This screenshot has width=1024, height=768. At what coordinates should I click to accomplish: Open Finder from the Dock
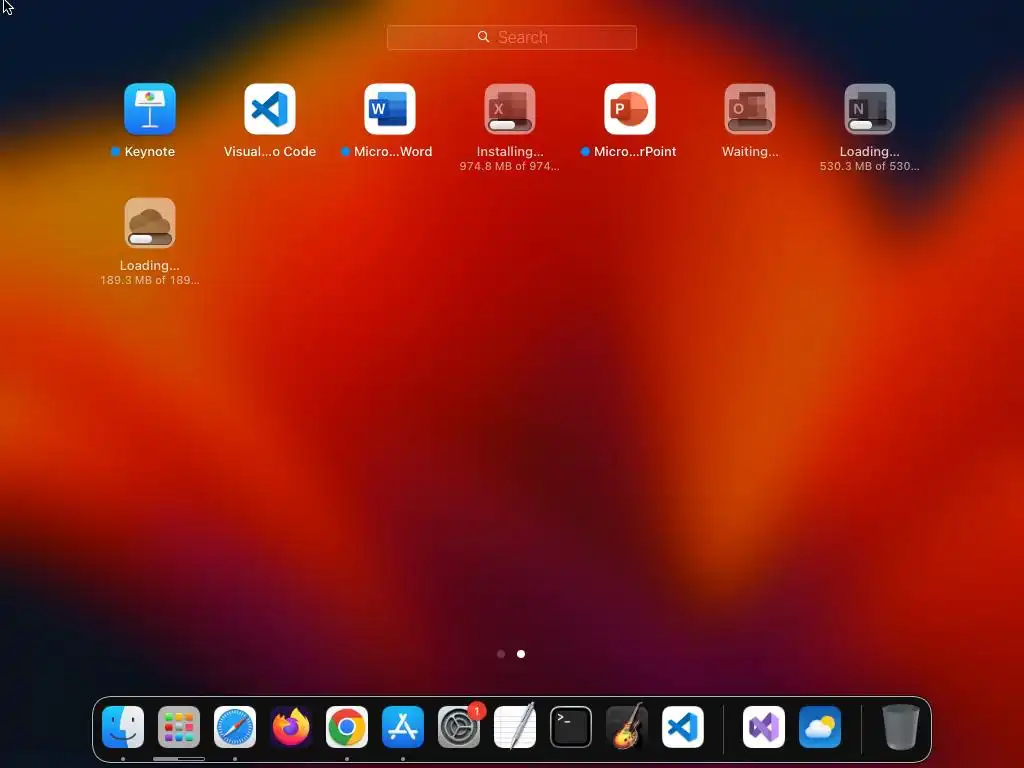click(x=123, y=727)
